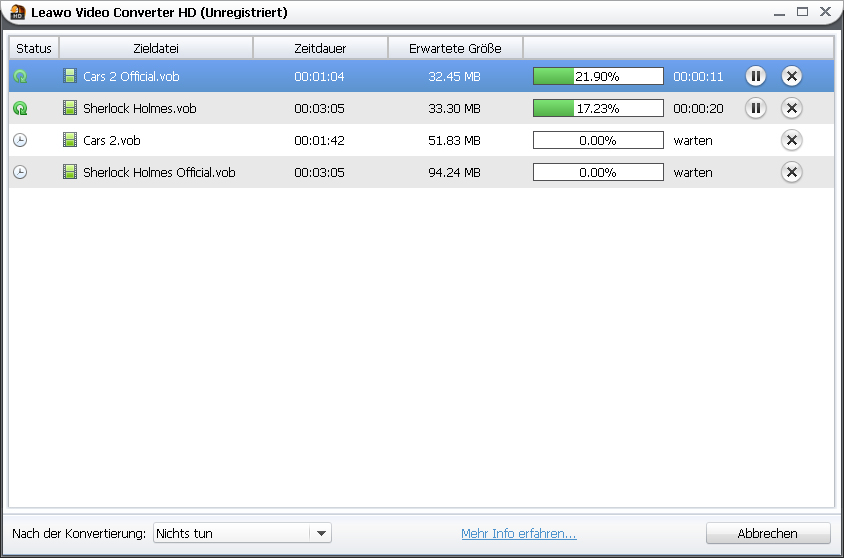Click the Leawo app icon in the title bar

pyautogui.click(x=18, y=12)
